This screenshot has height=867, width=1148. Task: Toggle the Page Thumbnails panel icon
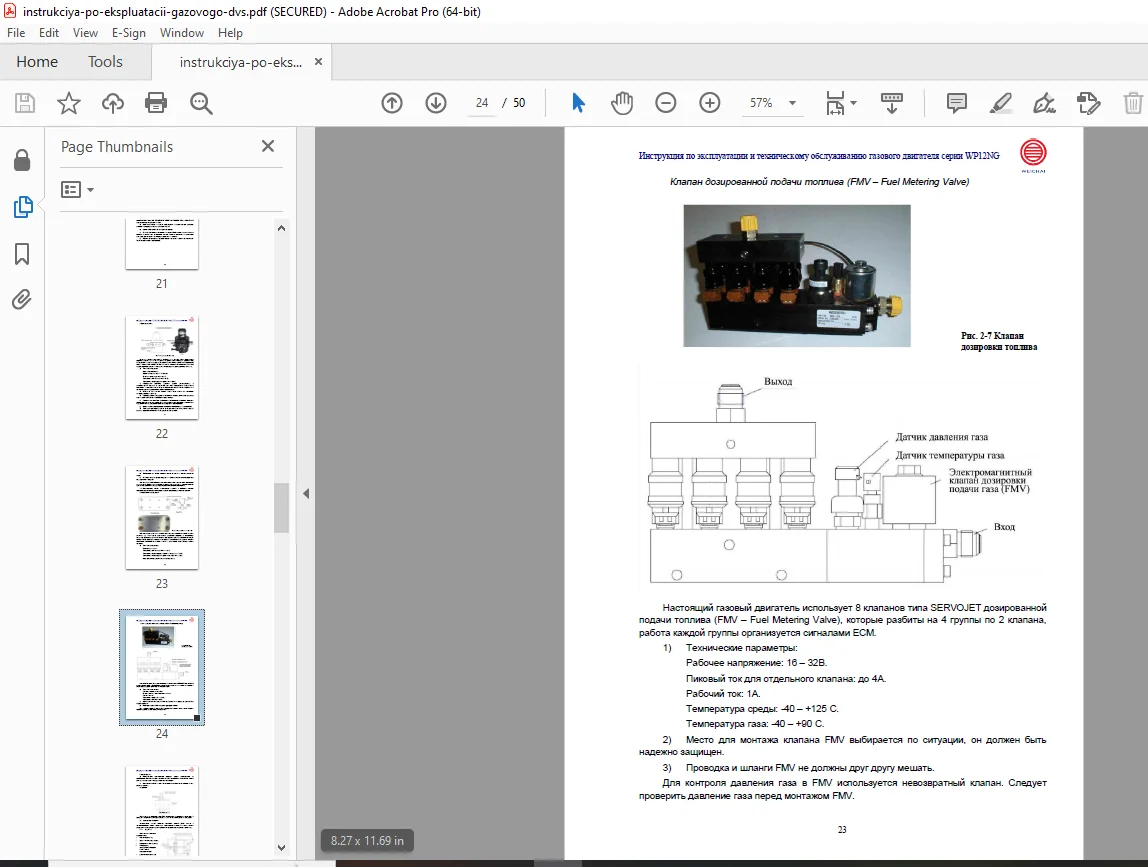pos(23,207)
